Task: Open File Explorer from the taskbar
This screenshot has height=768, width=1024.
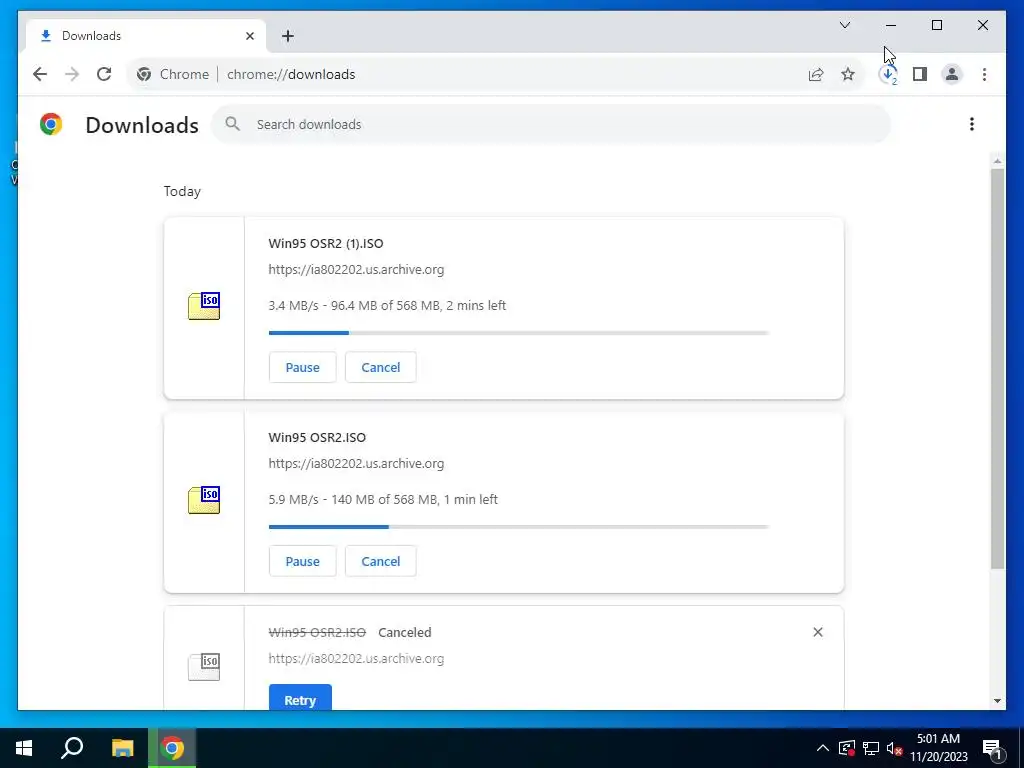Action: click(122, 748)
